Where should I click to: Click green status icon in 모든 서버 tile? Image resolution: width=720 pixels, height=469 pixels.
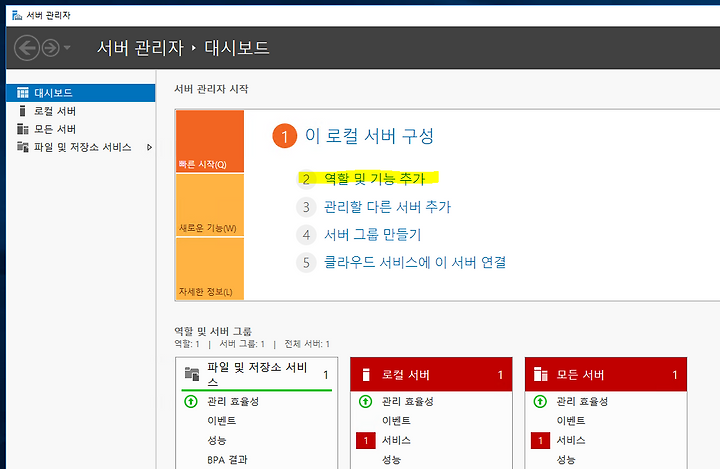540,401
